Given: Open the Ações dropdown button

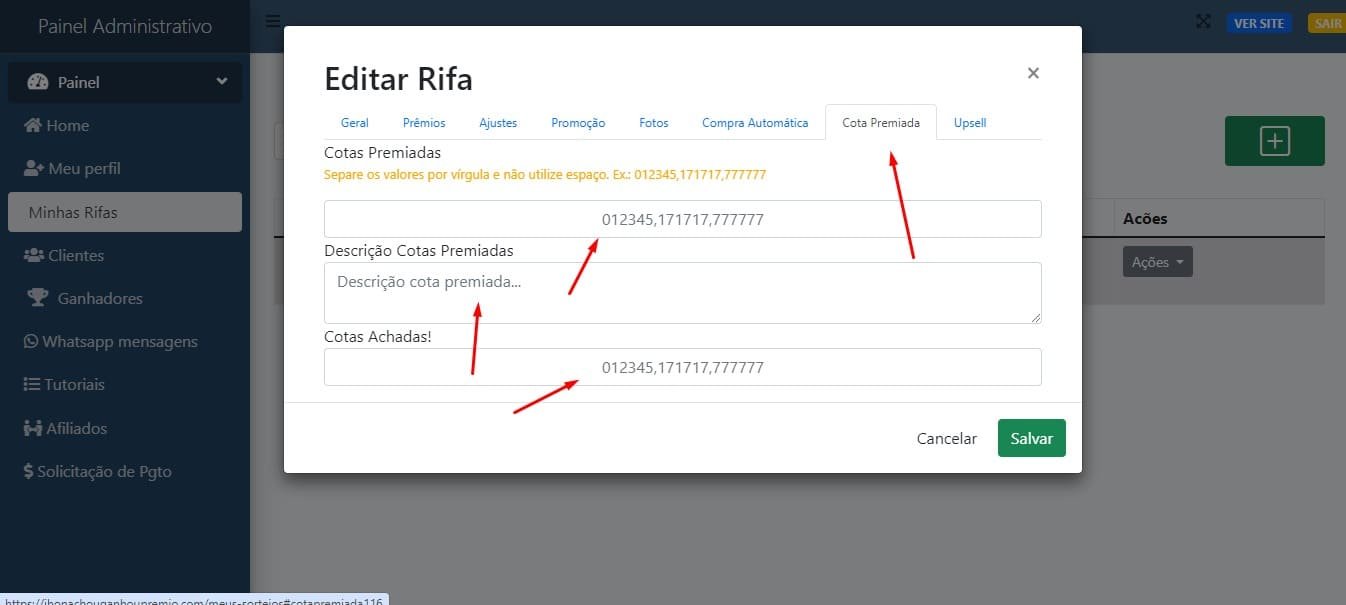Looking at the screenshot, I should (1157, 262).
